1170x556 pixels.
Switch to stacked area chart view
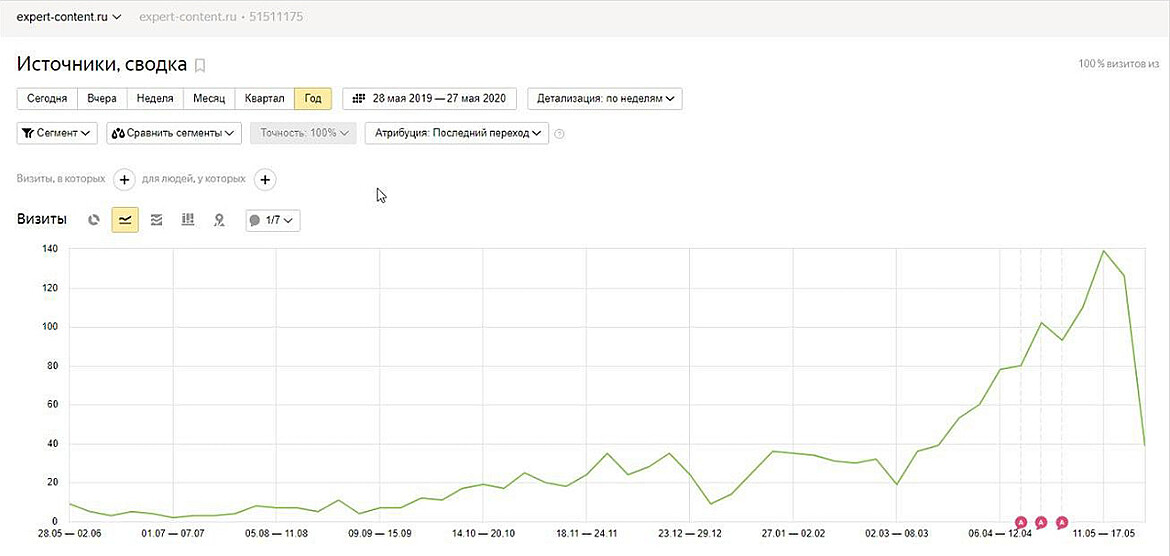[x=156, y=220]
